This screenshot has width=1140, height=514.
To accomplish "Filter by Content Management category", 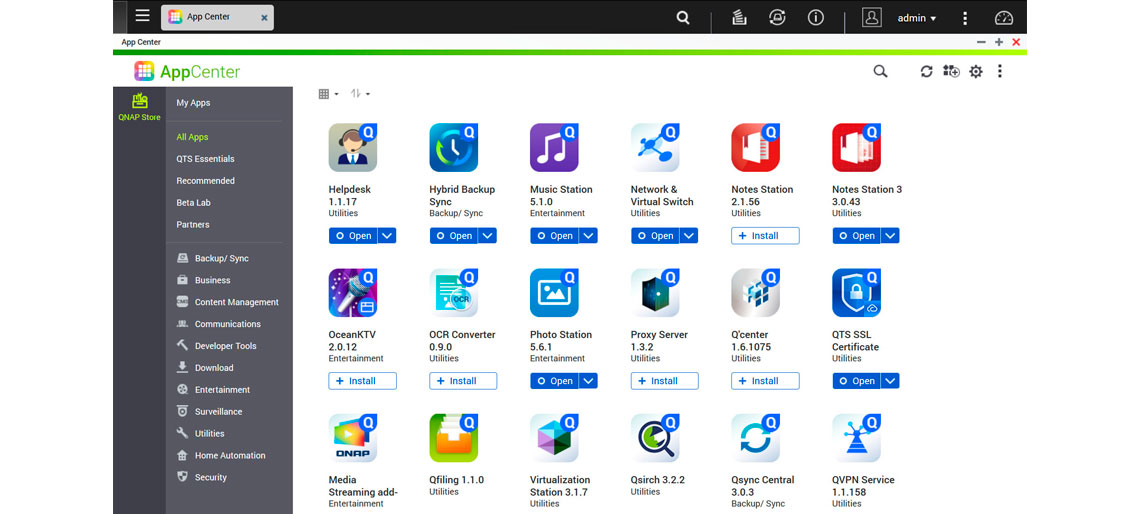I will (x=229, y=302).
